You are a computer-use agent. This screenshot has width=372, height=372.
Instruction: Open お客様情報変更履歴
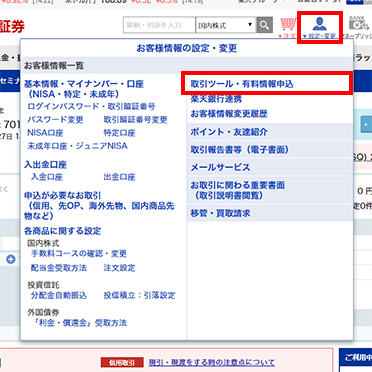pyautogui.click(x=229, y=114)
